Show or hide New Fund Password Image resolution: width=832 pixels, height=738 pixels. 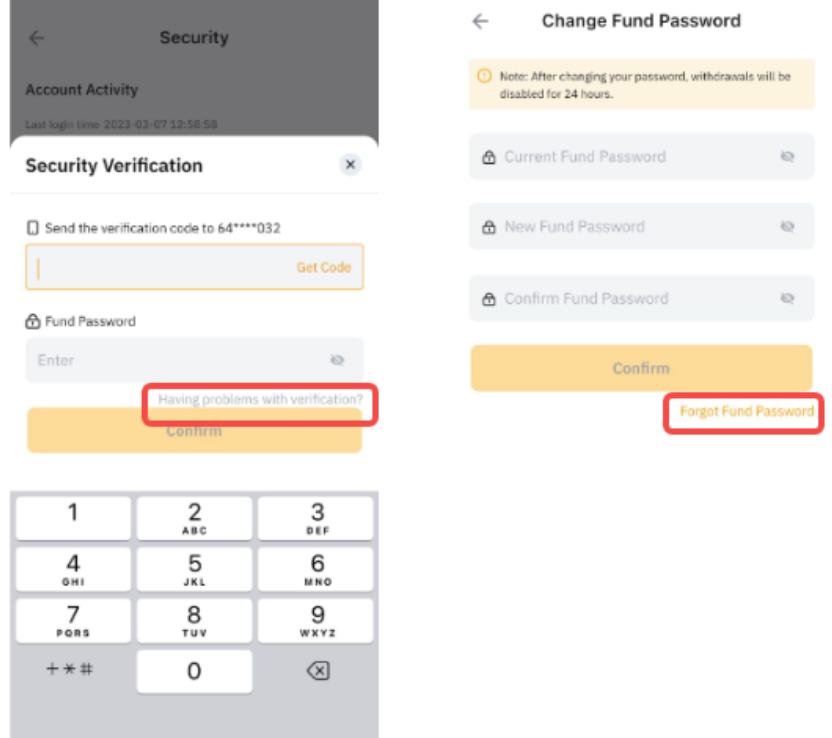click(787, 227)
